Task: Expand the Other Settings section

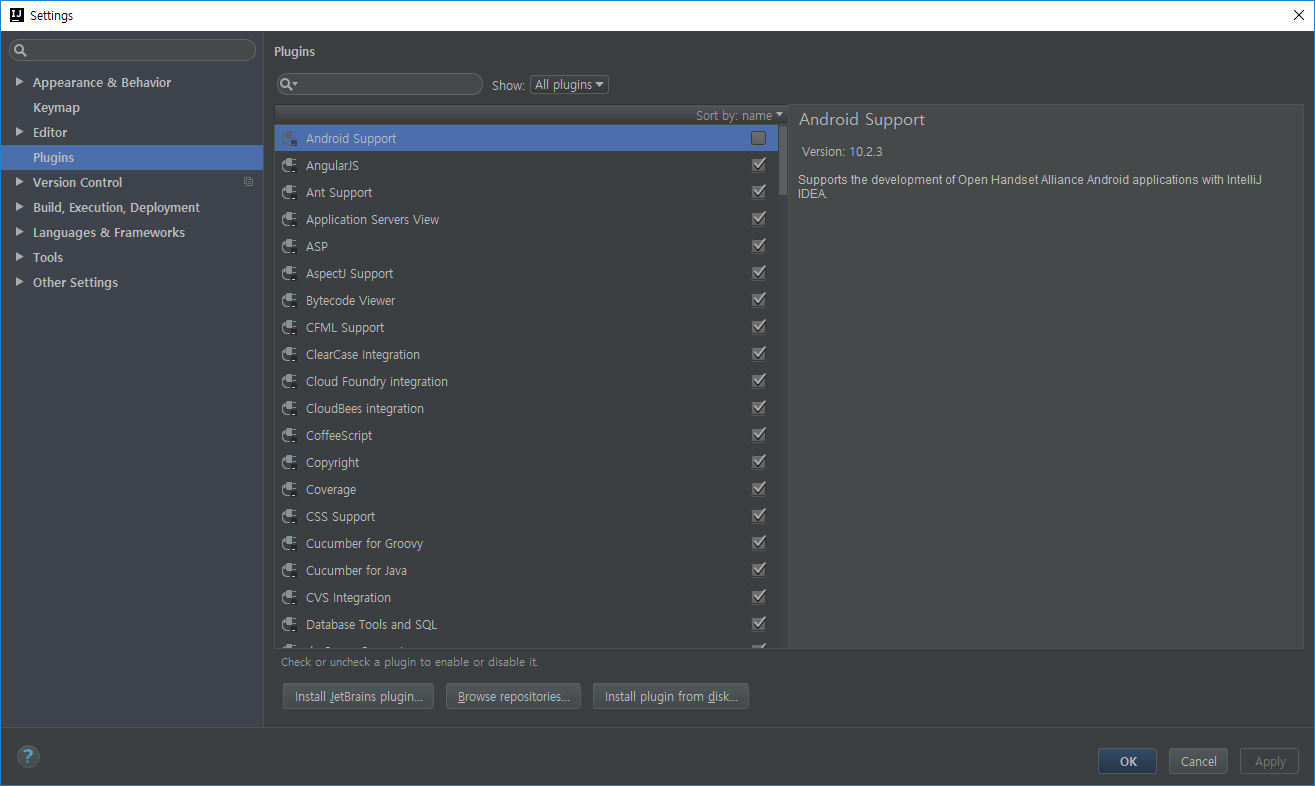Action: click(19, 282)
